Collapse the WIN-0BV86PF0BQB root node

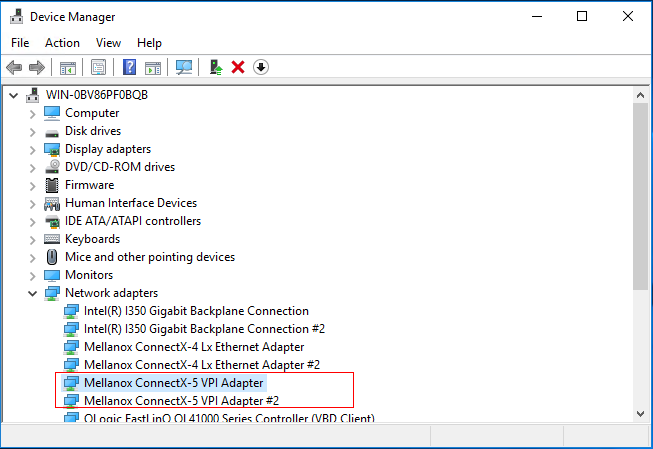point(13,95)
